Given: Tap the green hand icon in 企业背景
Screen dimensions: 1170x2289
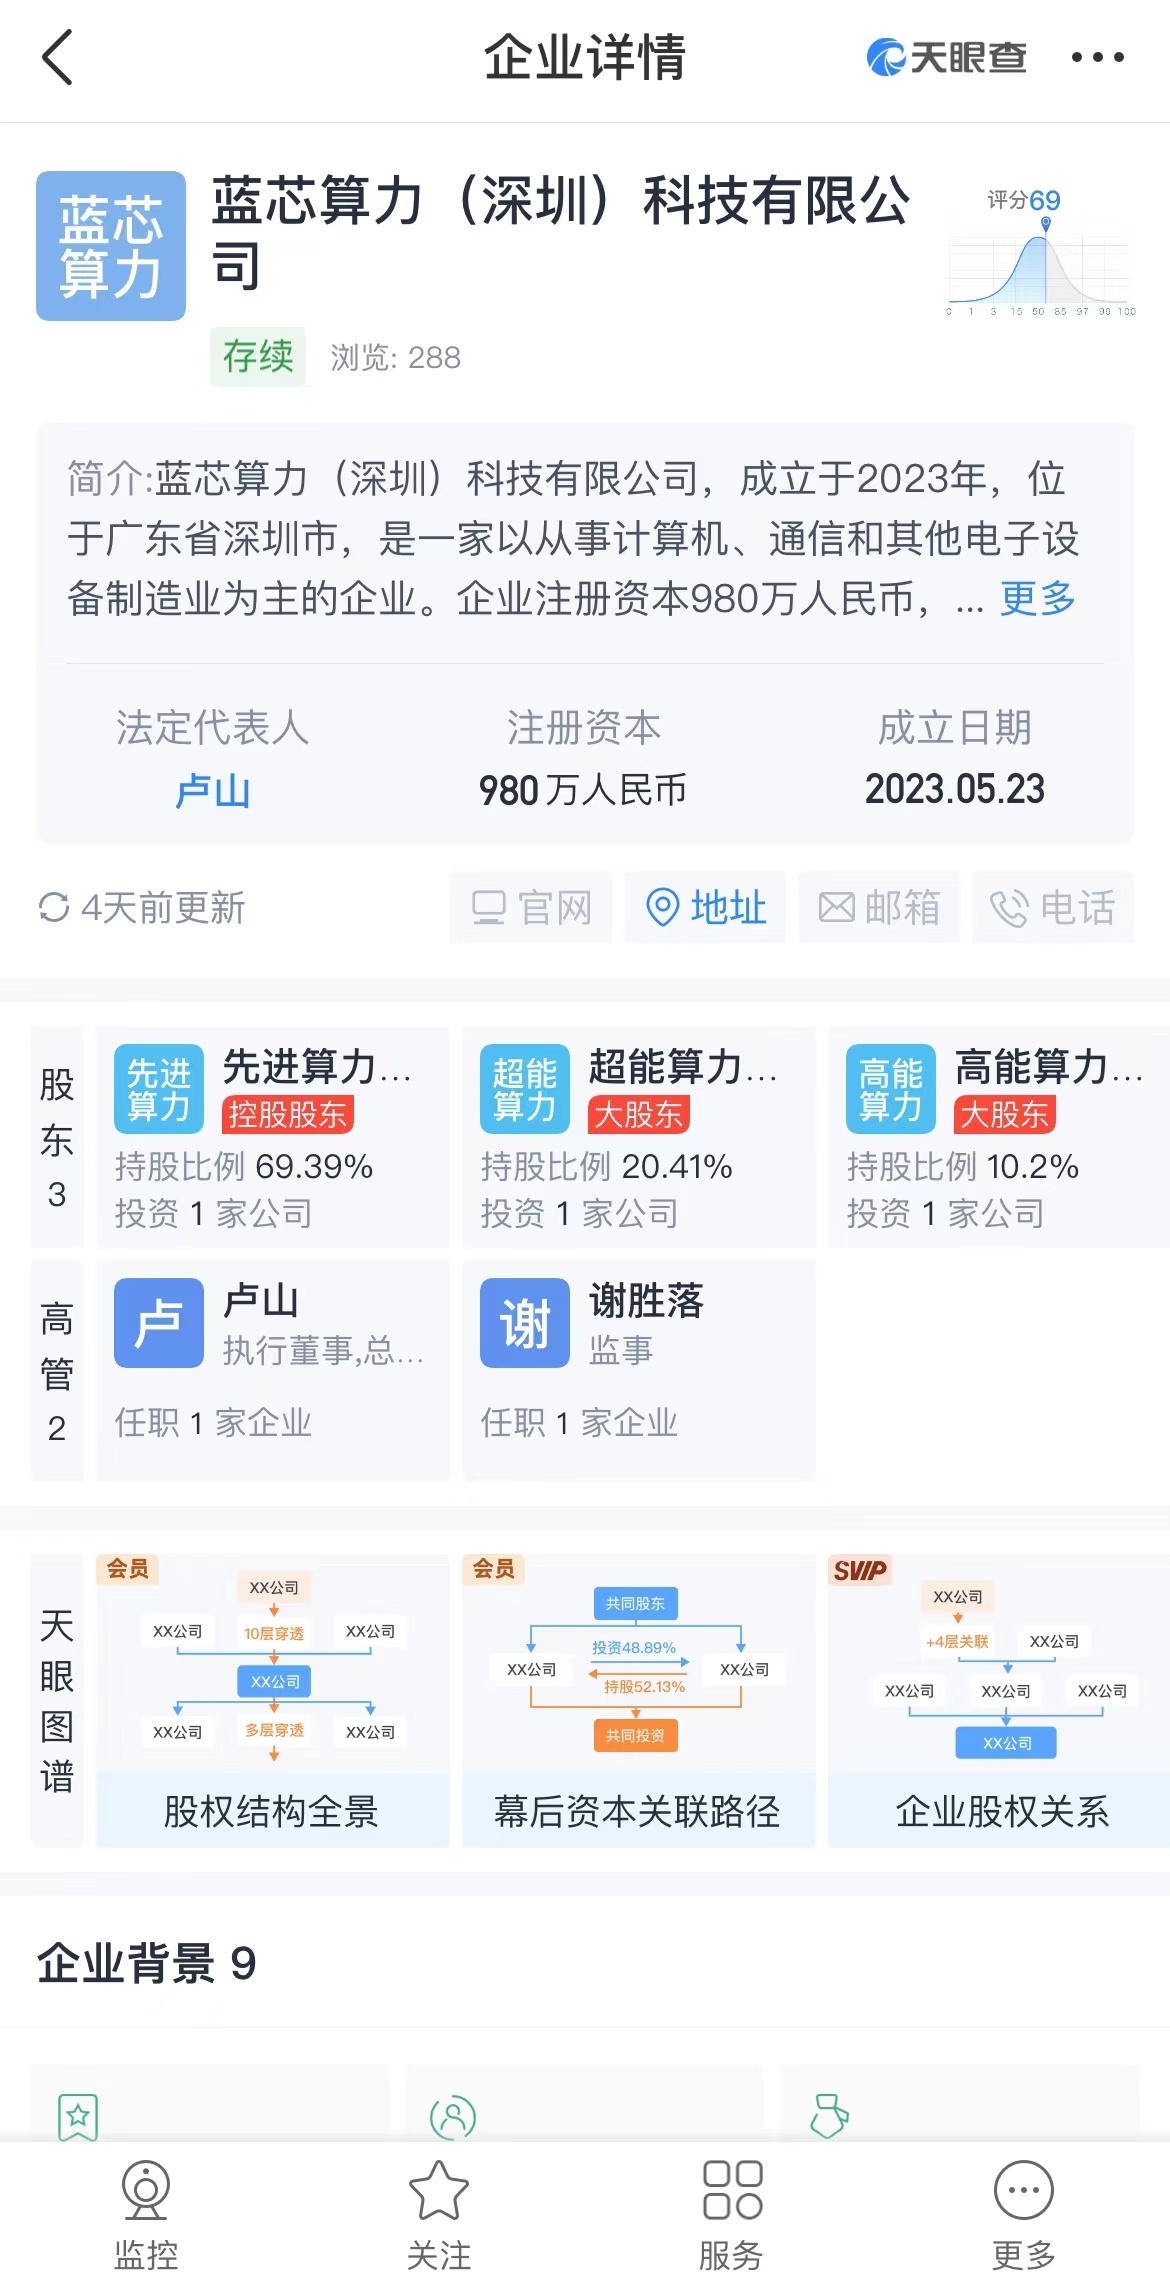Looking at the screenshot, I should [829, 2115].
